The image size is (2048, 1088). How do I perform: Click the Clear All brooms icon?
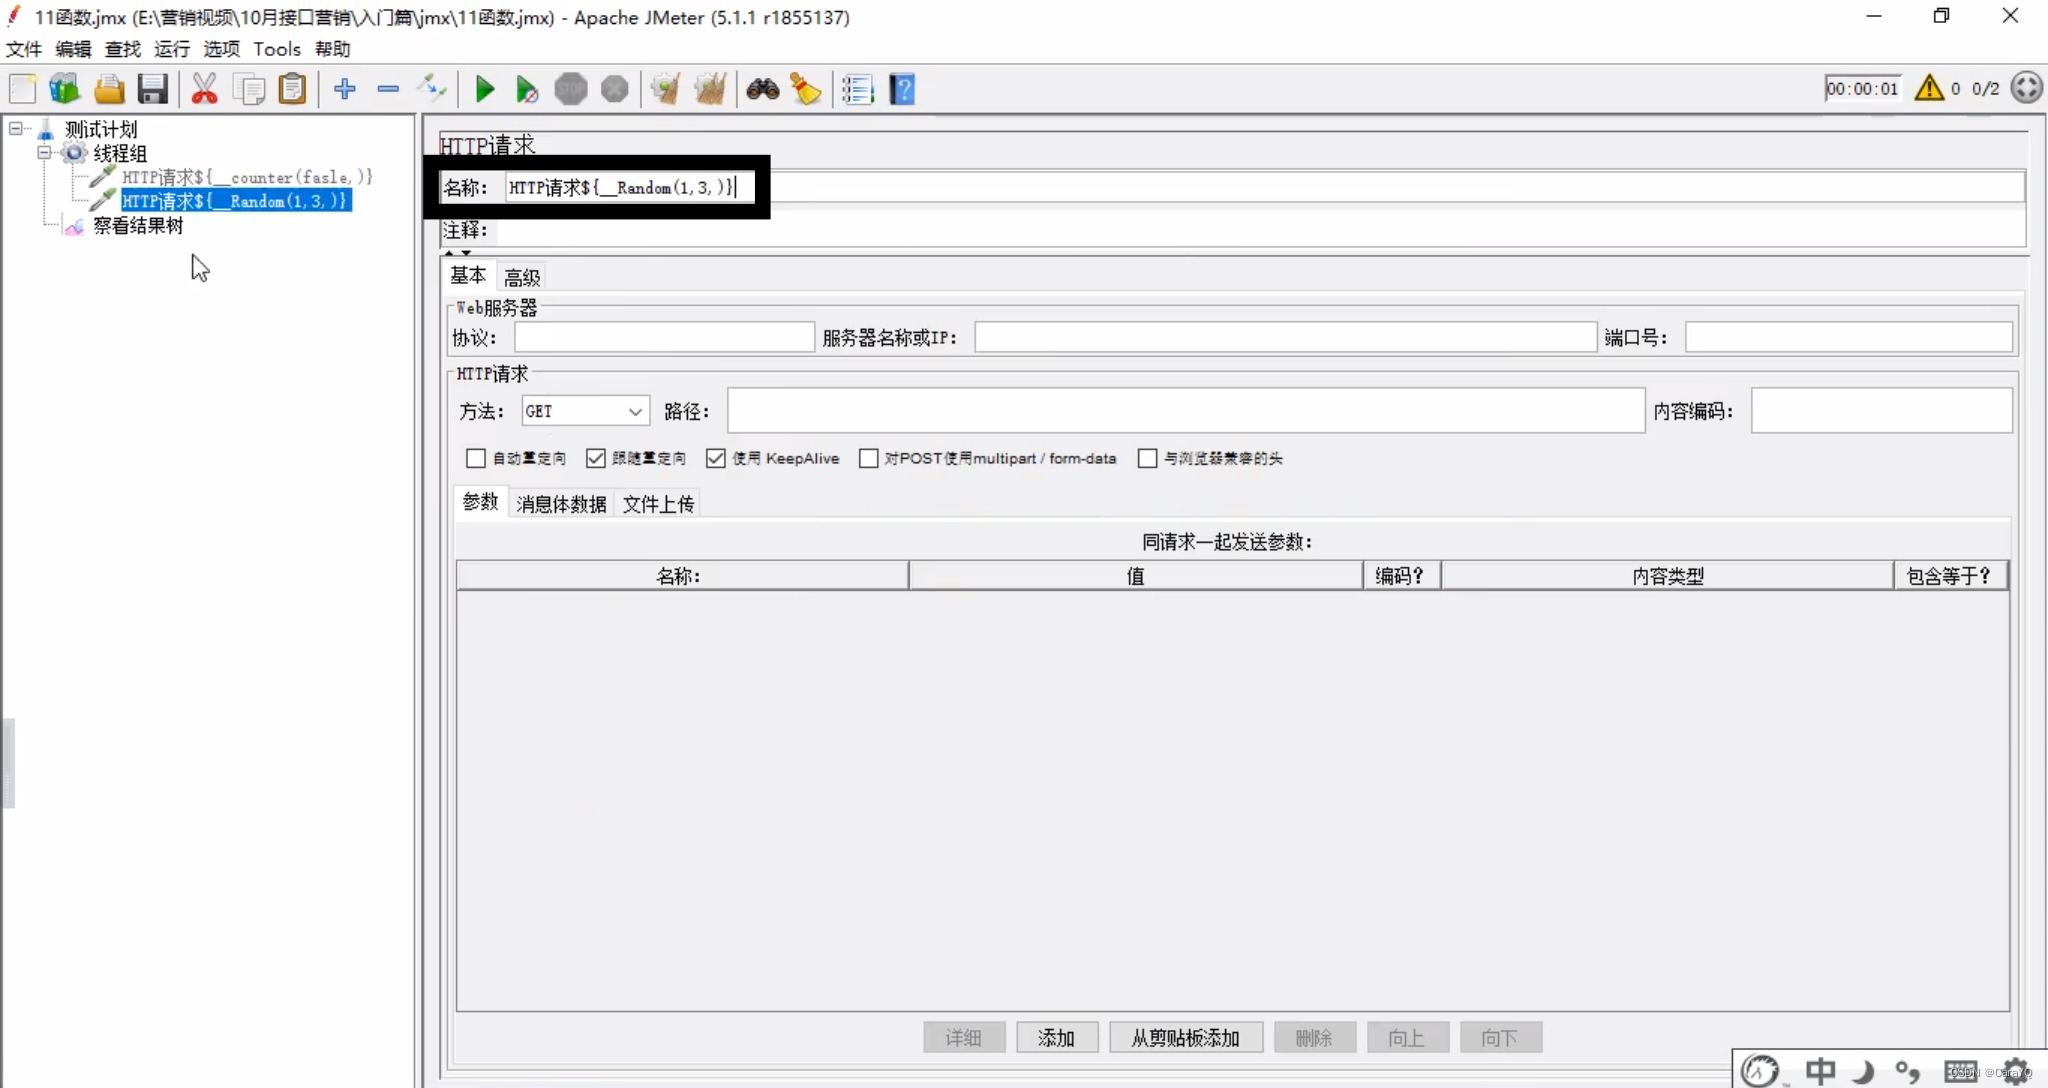click(710, 89)
